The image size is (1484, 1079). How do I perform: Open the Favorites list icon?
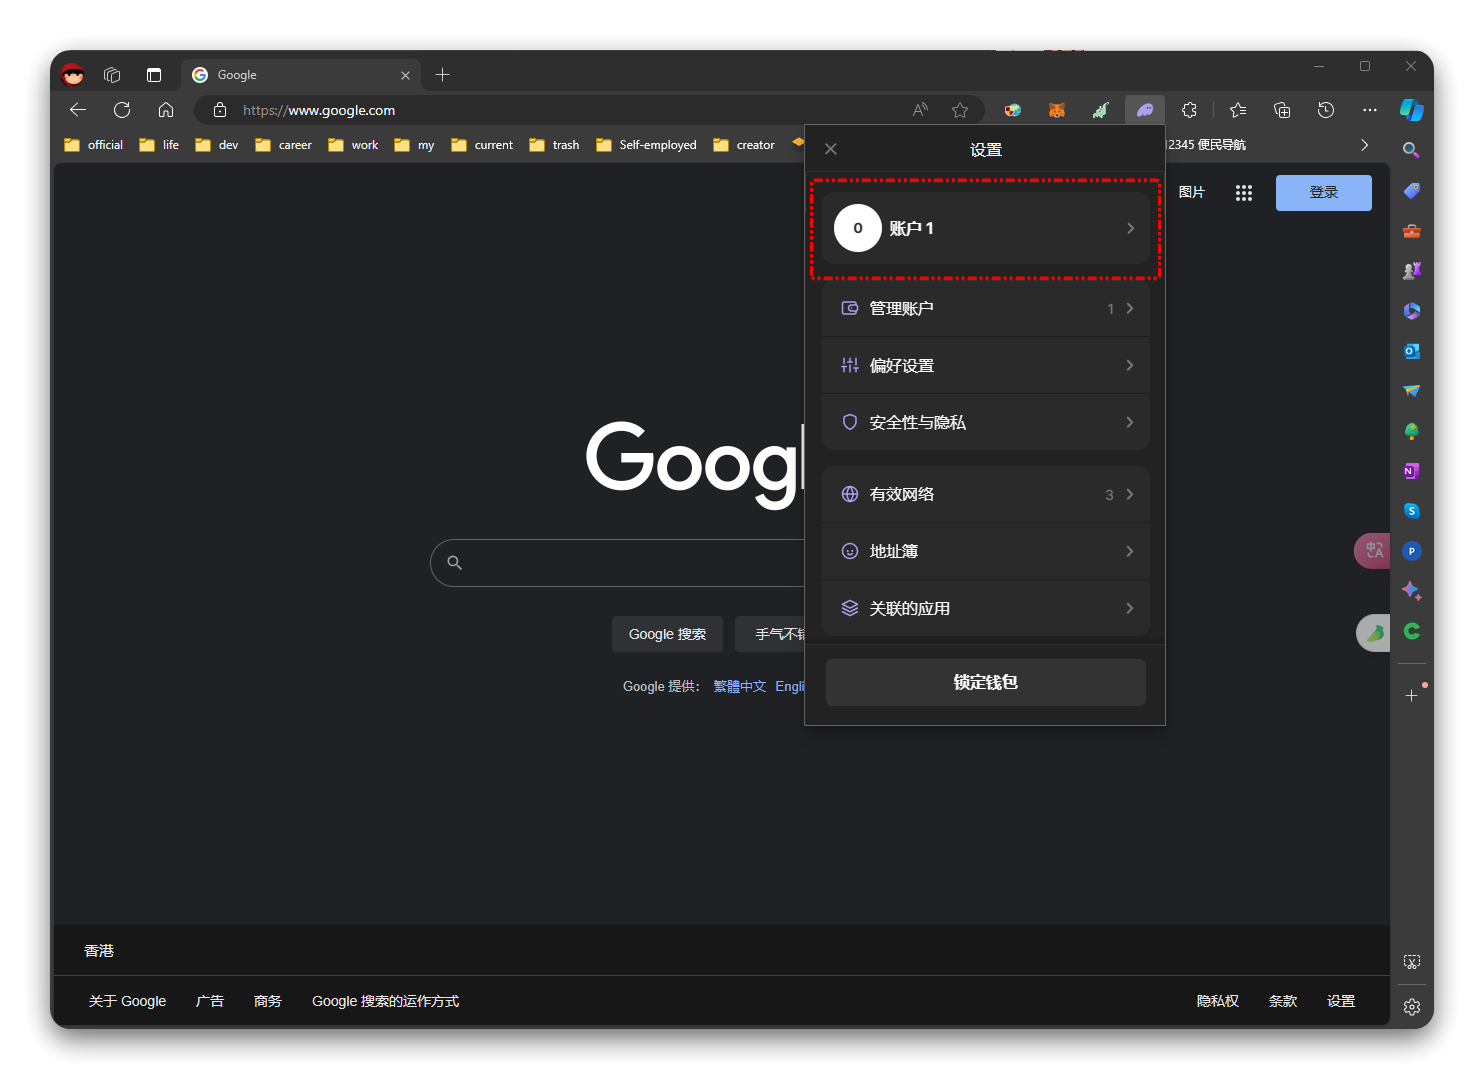click(1238, 110)
